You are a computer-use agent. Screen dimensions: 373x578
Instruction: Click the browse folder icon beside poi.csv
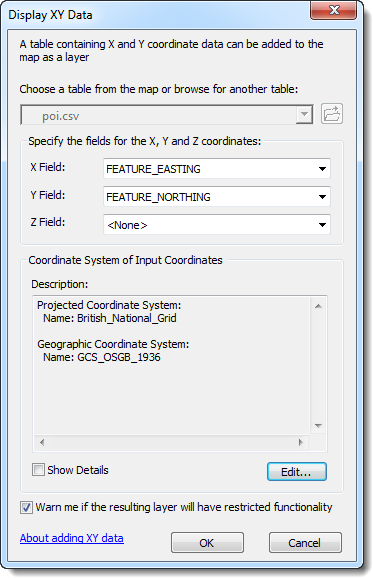point(332,114)
